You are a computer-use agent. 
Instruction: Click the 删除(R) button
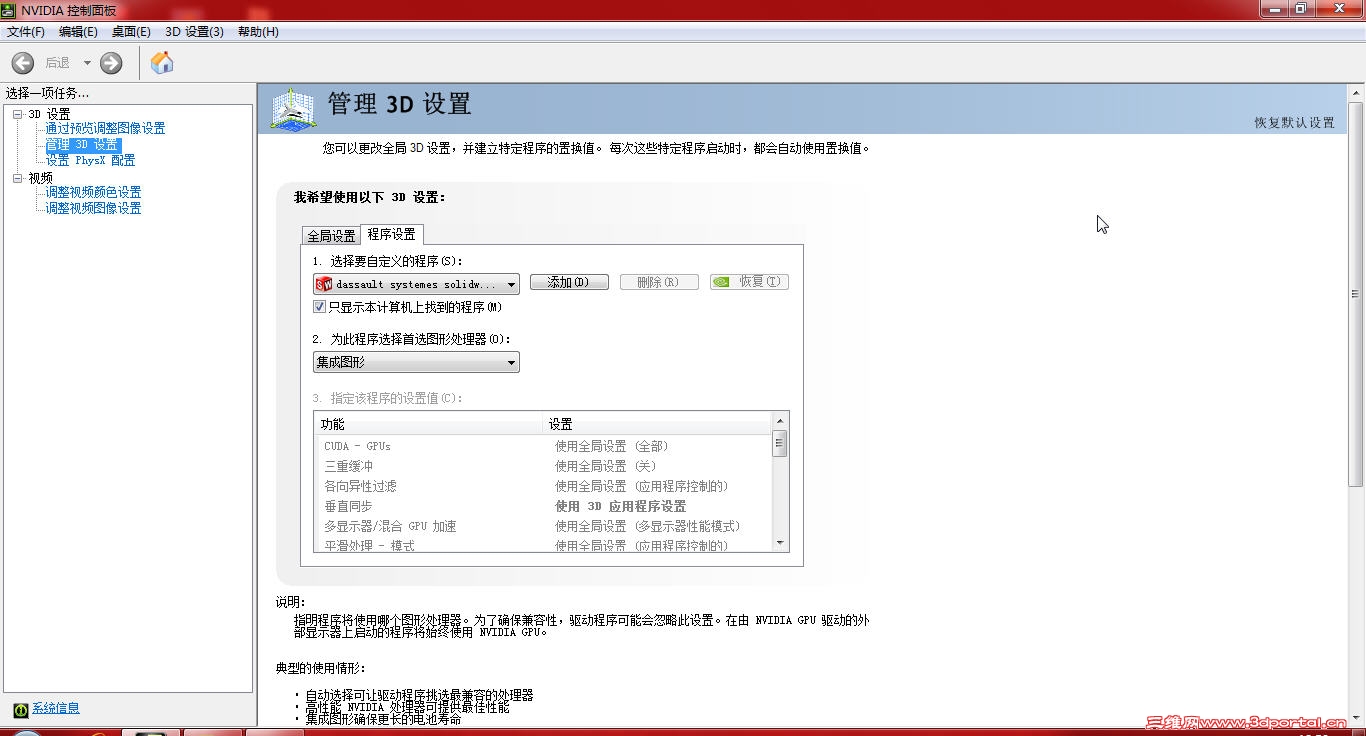tap(659, 283)
